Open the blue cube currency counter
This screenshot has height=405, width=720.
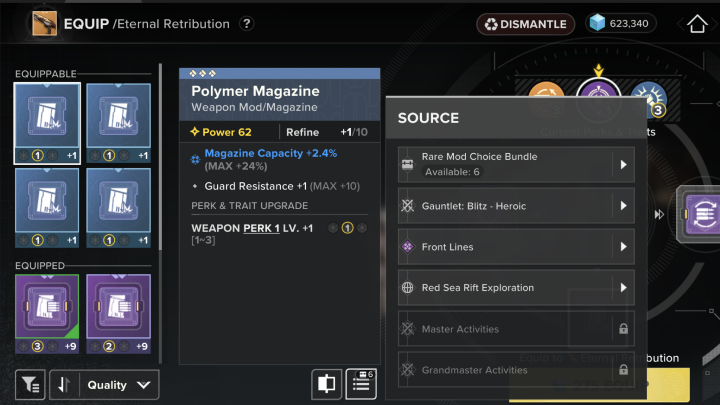click(x=620, y=23)
